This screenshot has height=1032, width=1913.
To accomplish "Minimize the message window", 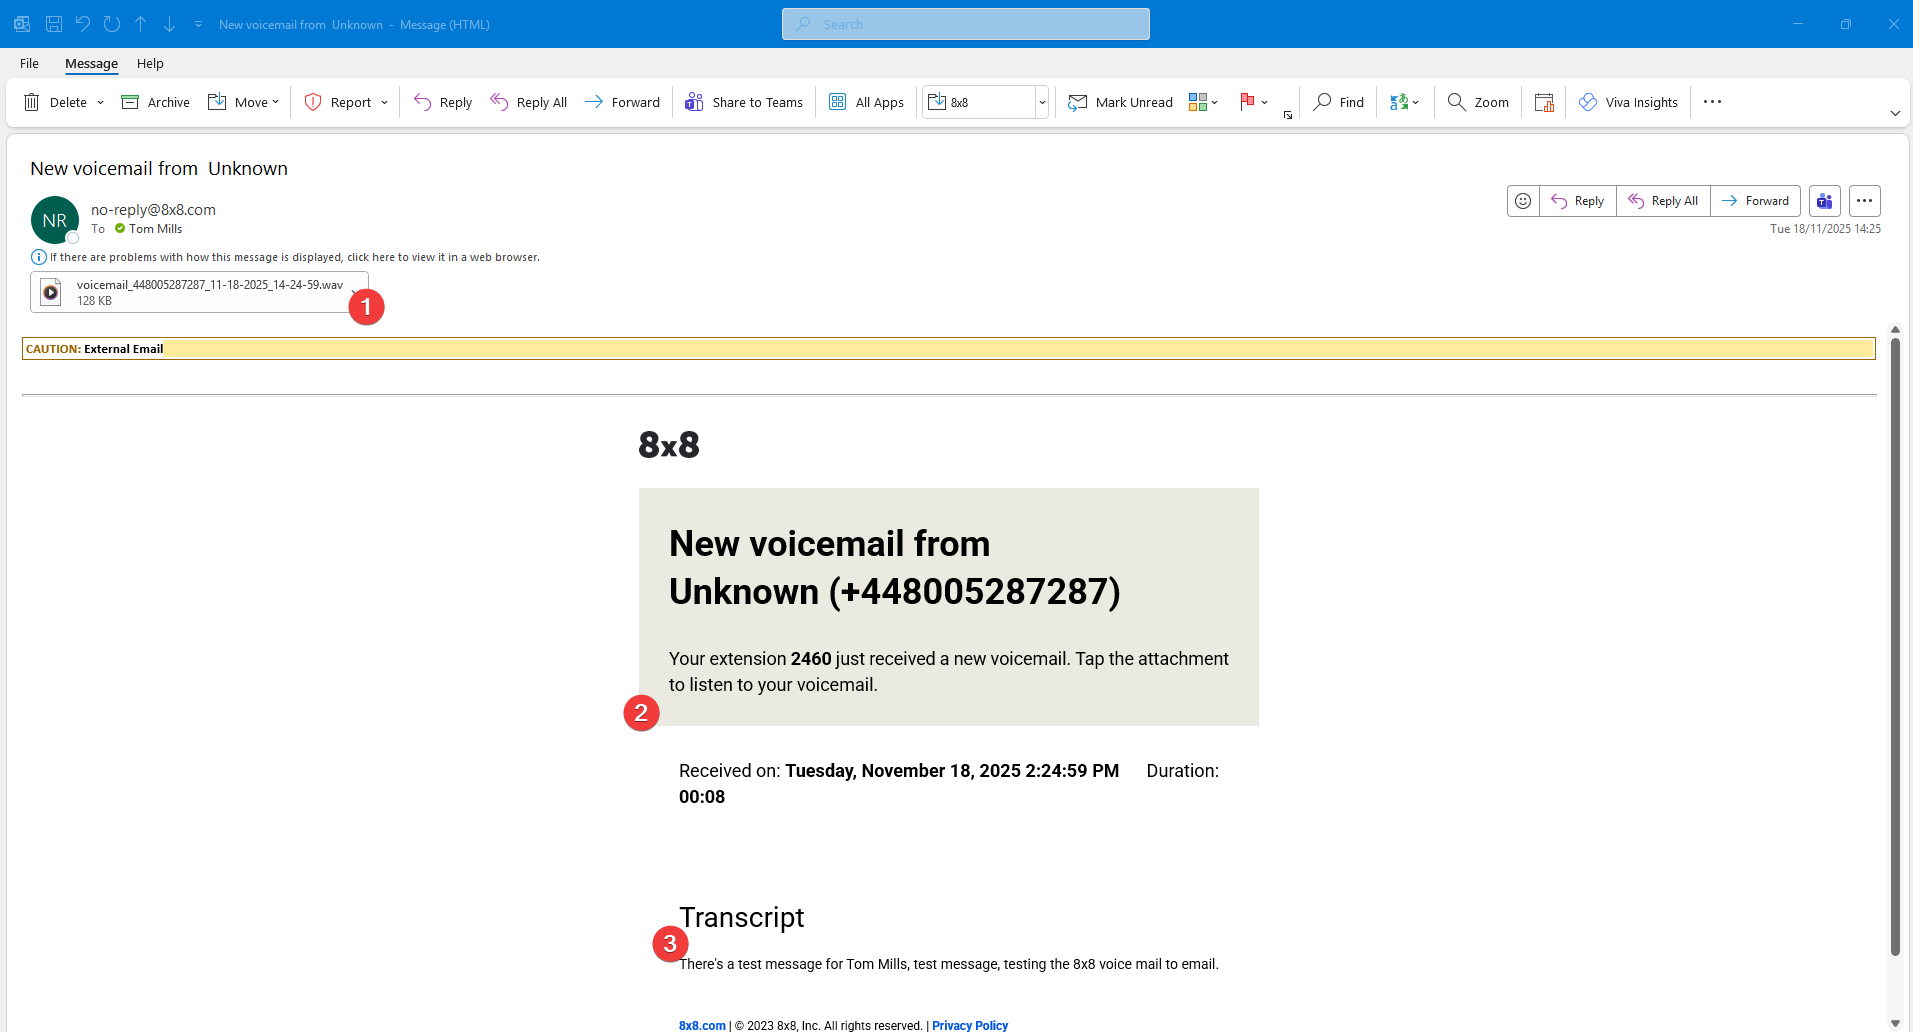I will pyautogui.click(x=1798, y=24).
